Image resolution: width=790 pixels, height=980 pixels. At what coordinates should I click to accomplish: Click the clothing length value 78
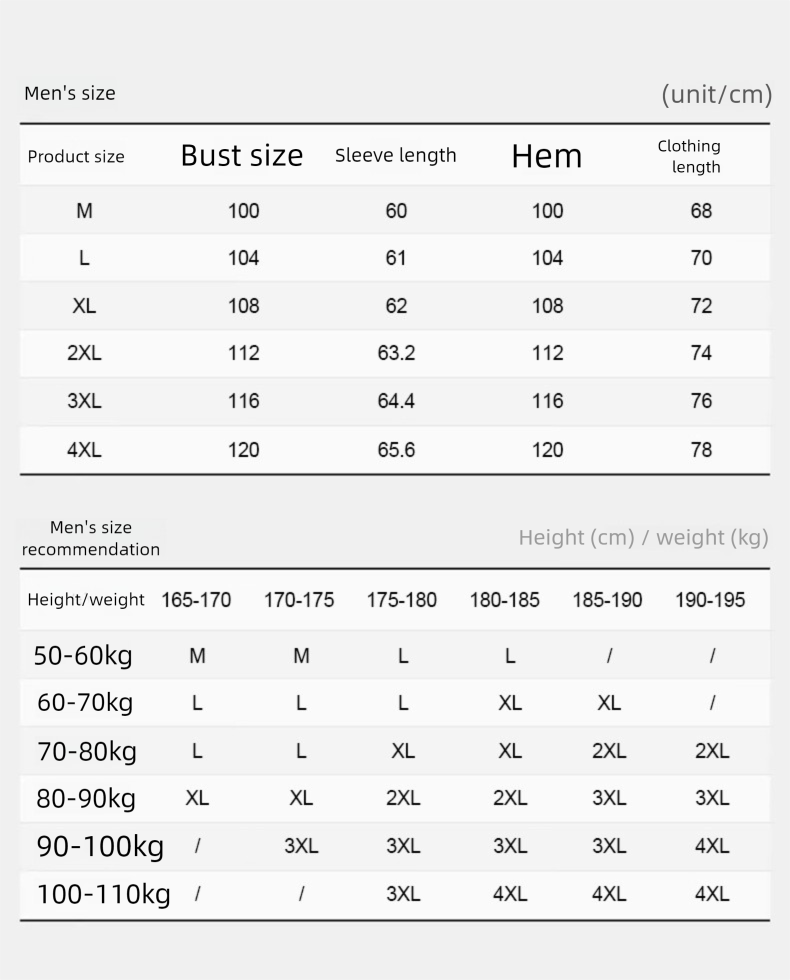[701, 450]
